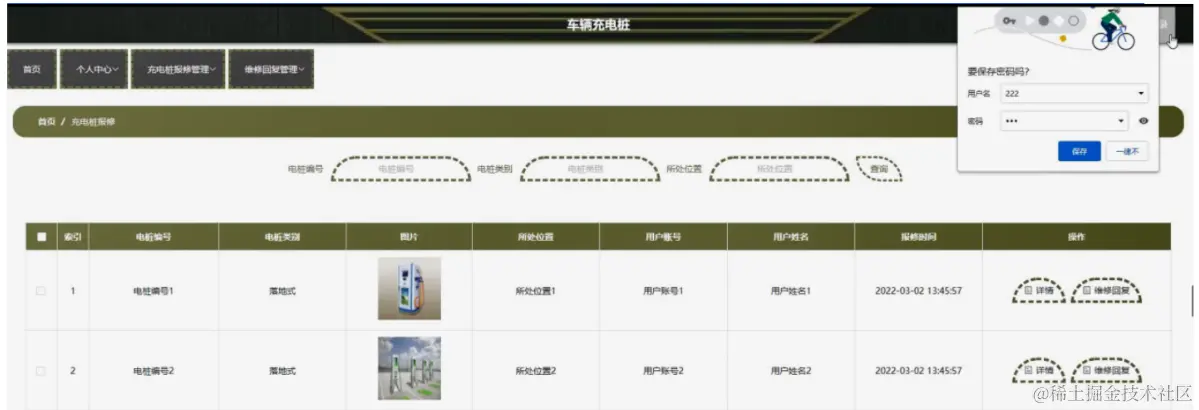The image size is (1199, 410).
Task: Click 保存 to save the password
Action: [1079, 151]
